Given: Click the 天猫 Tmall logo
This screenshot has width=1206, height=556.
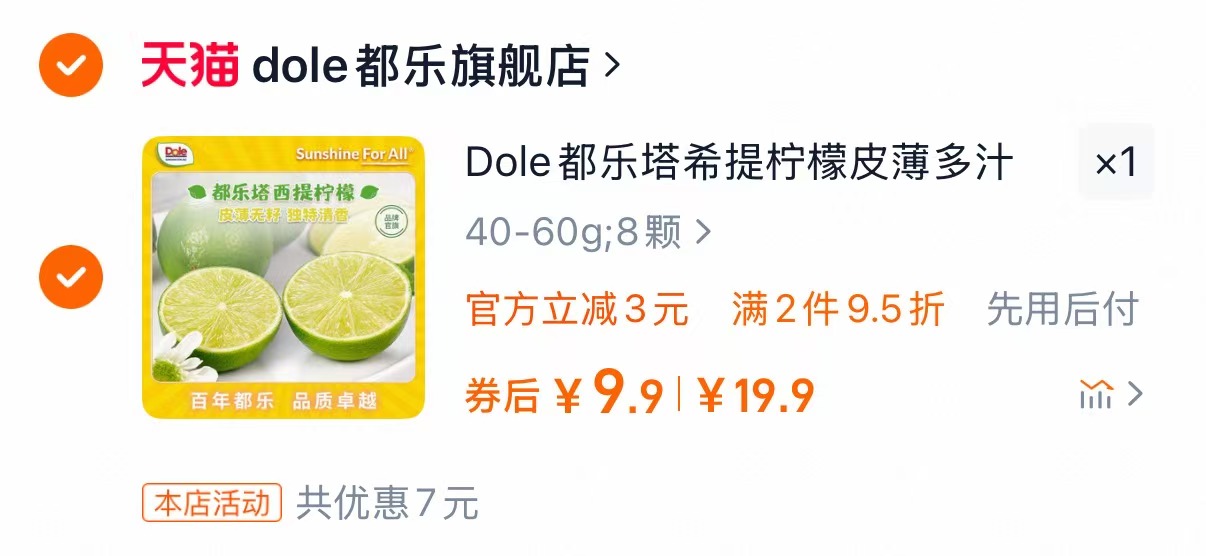Looking at the screenshot, I should (x=190, y=66).
